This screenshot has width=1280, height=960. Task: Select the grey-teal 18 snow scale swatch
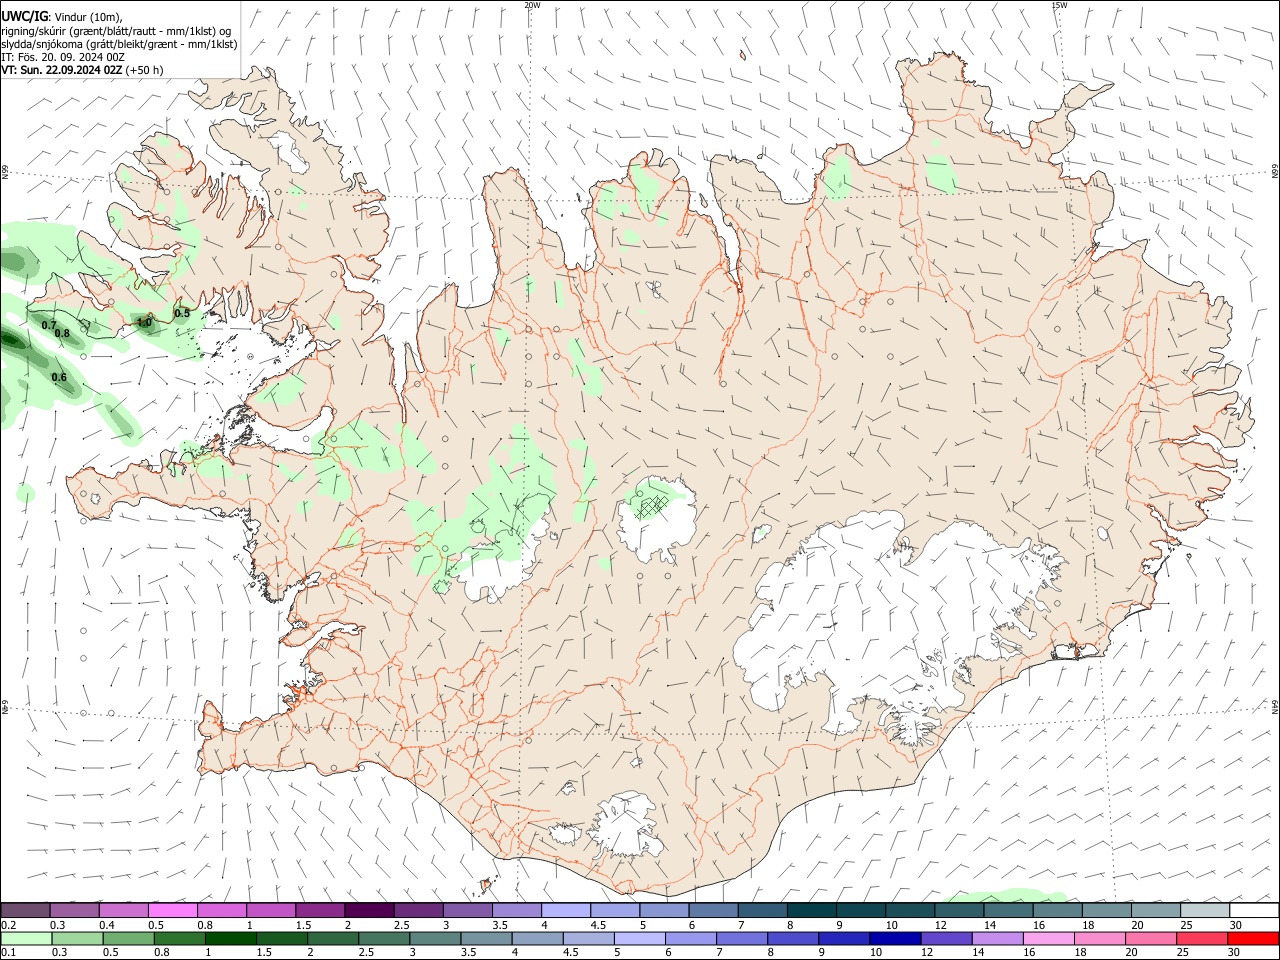click(1106, 910)
